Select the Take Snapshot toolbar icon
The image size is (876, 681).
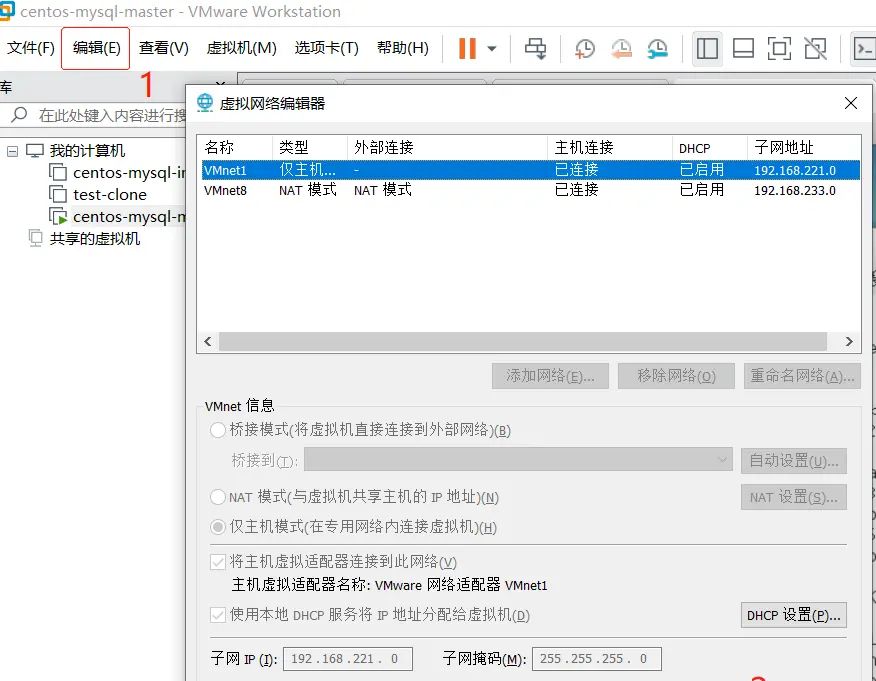click(x=584, y=47)
